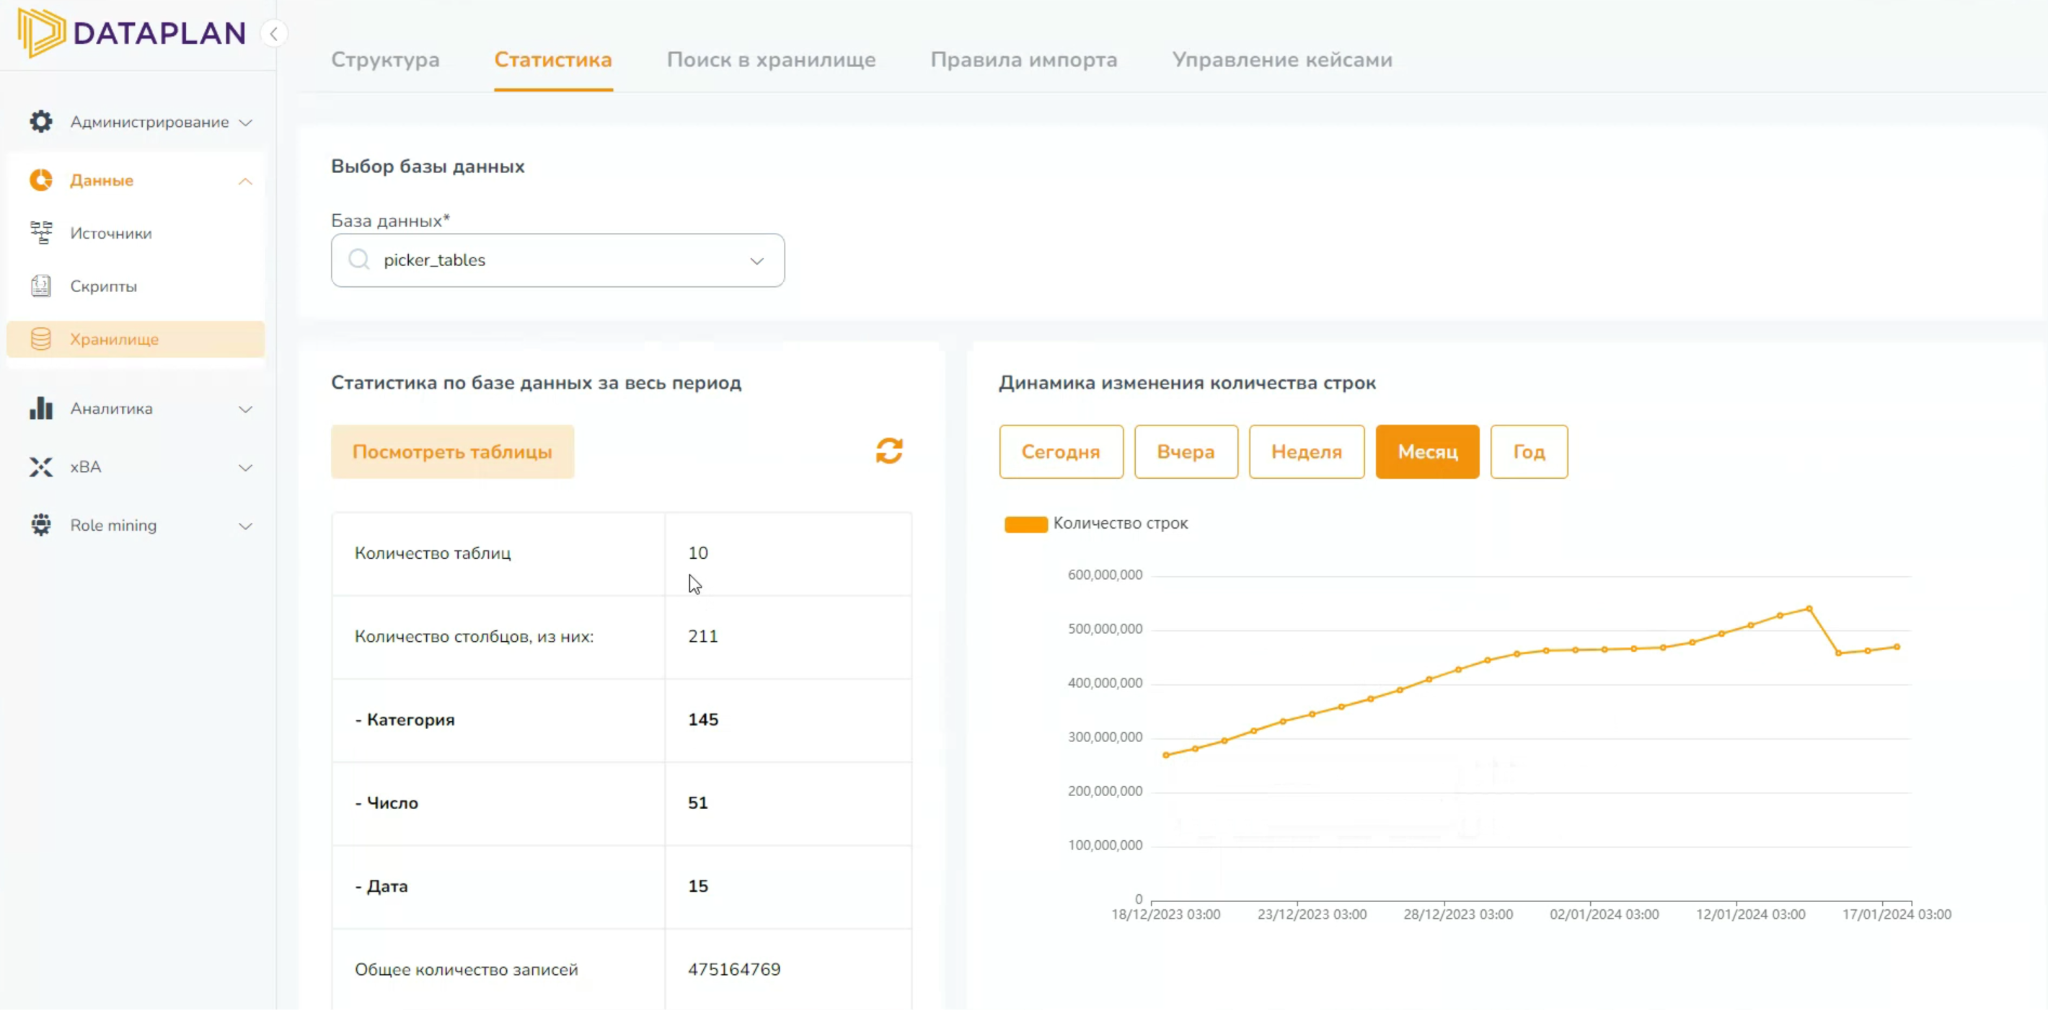2048x1010 pixels.
Task: Switch chart period to Год
Action: click(1529, 452)
